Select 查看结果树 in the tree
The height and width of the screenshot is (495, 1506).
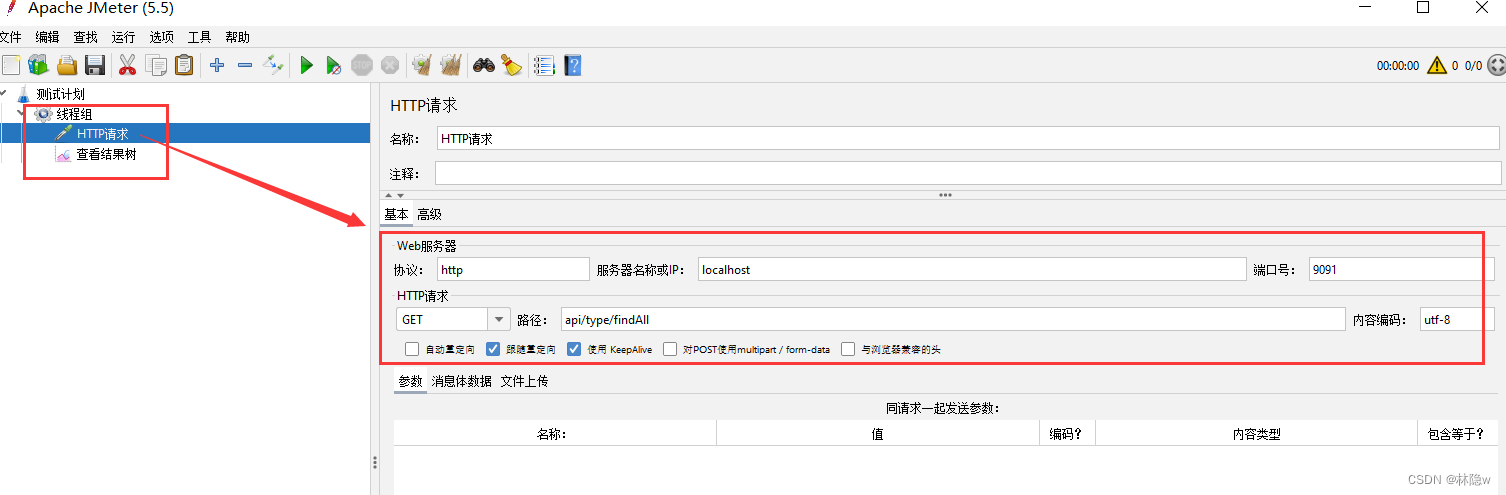tap(106, 155)
